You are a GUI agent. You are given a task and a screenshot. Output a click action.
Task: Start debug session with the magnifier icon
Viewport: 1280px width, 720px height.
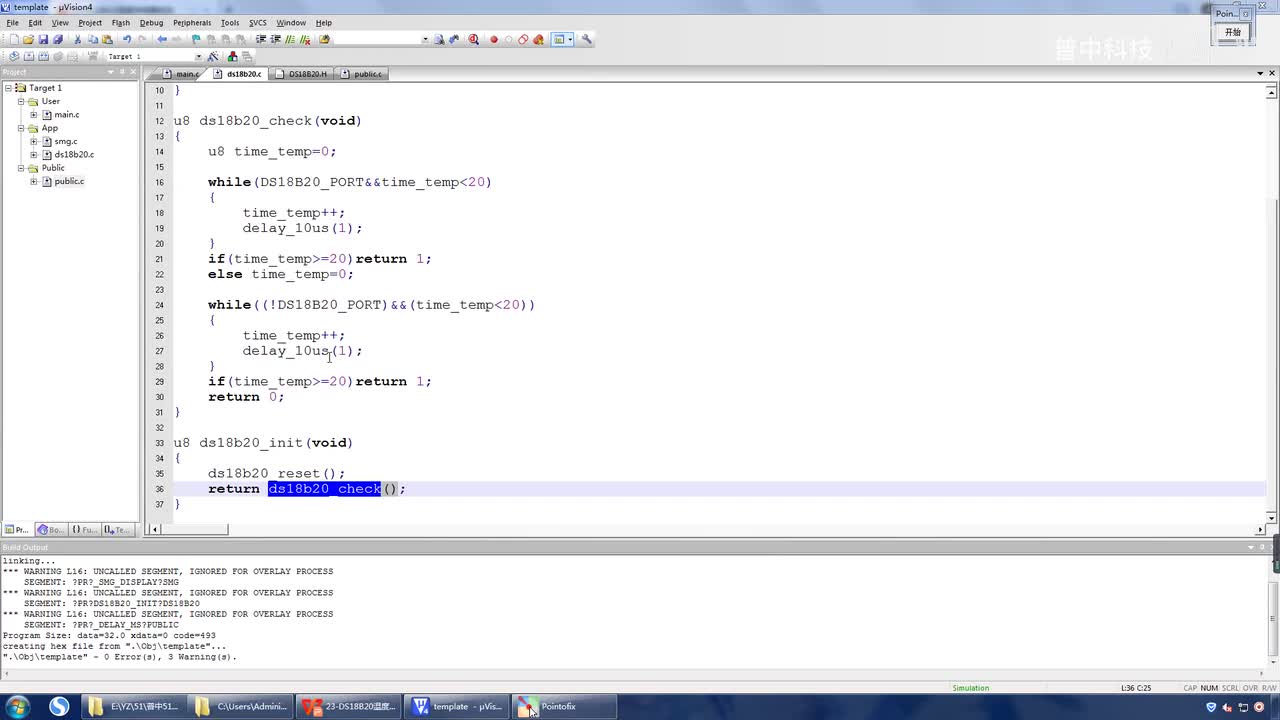pos(473,40)
